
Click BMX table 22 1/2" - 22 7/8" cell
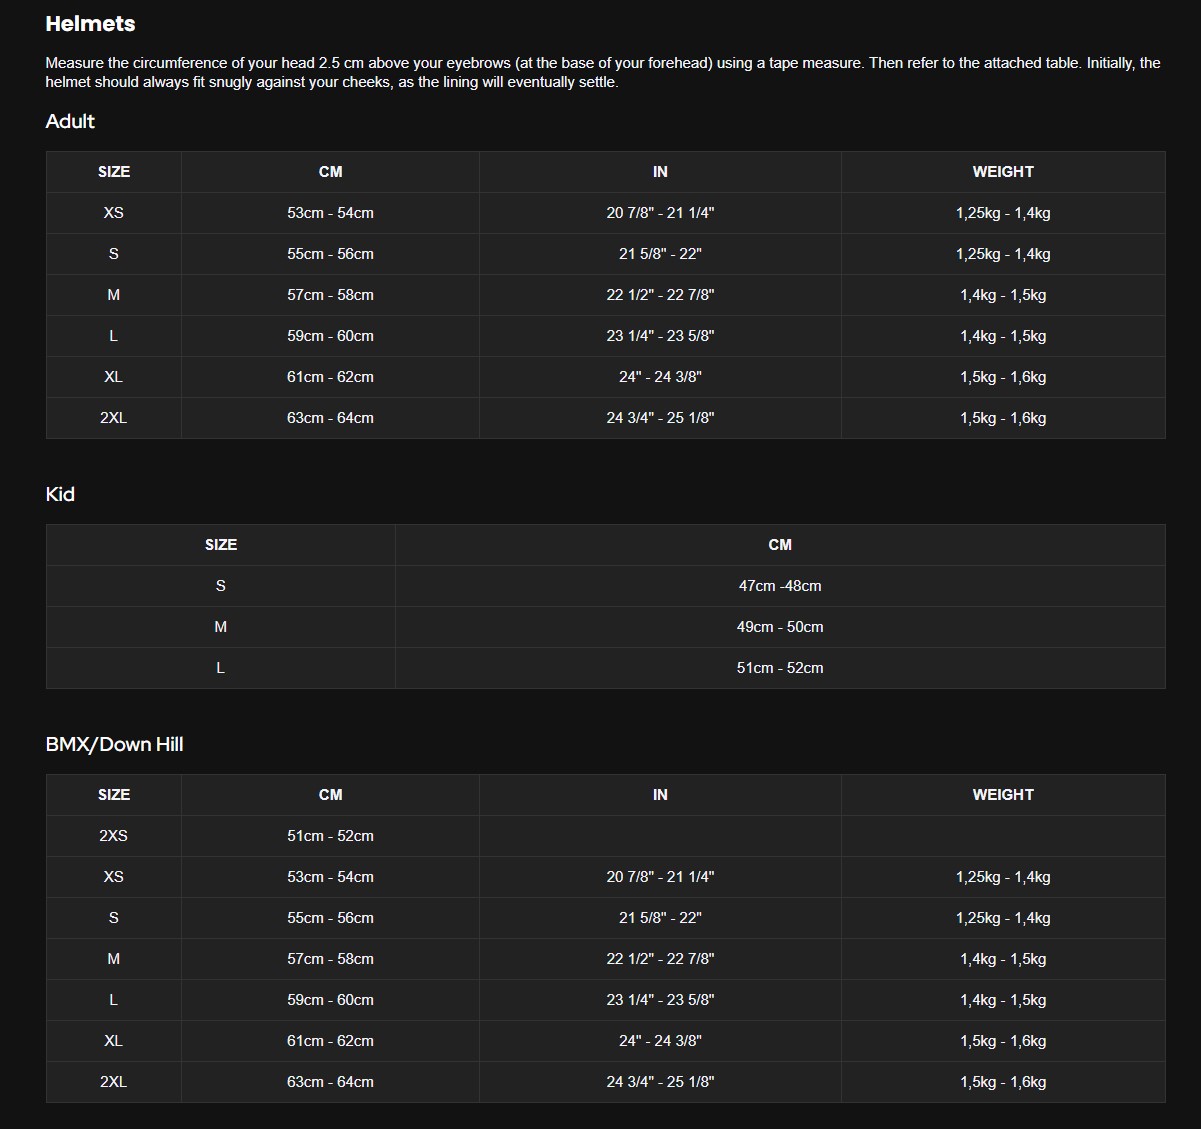click(660, 959)
